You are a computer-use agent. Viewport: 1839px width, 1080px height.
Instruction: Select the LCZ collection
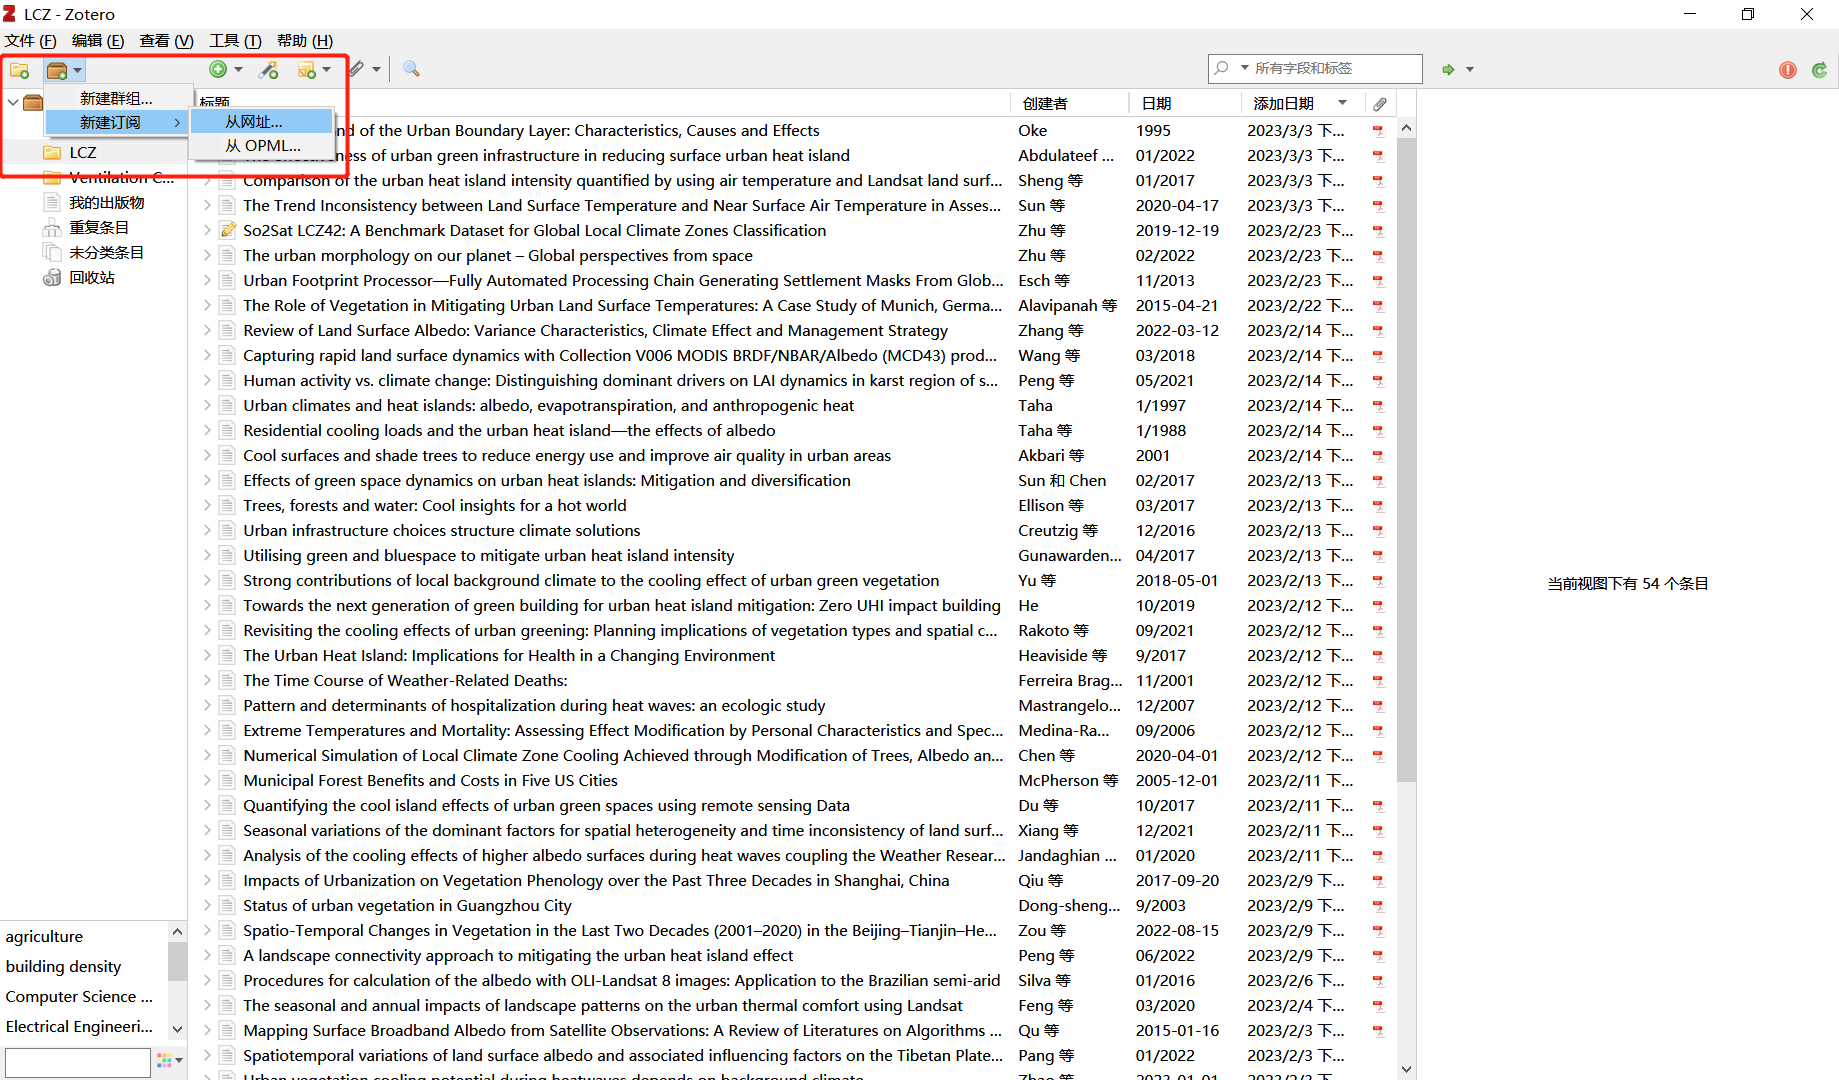coord(83,152)
